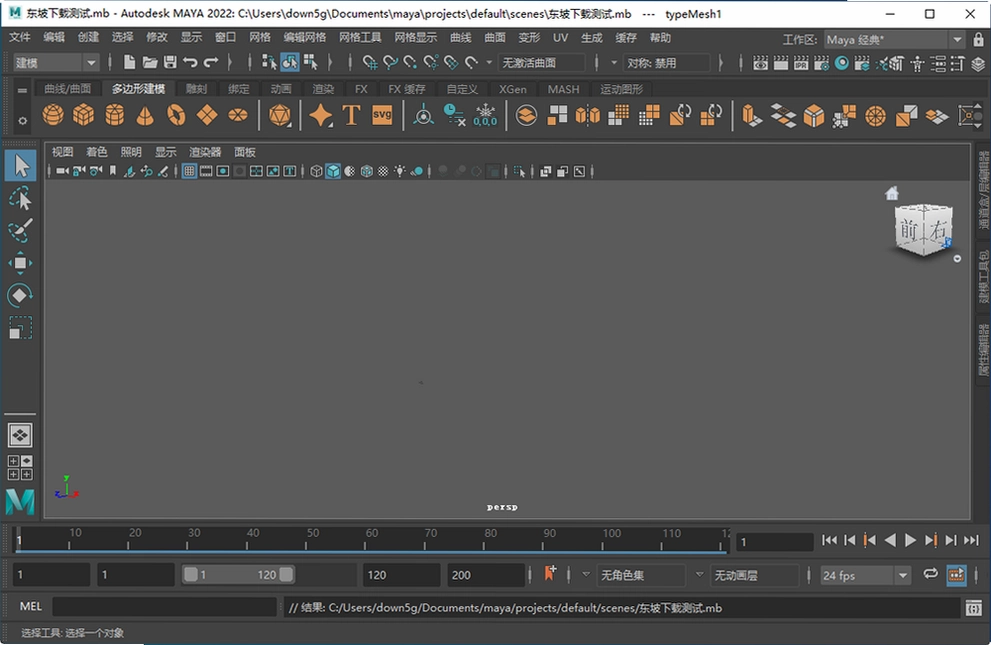Click the Mirror shelf icon

(587, 115)
